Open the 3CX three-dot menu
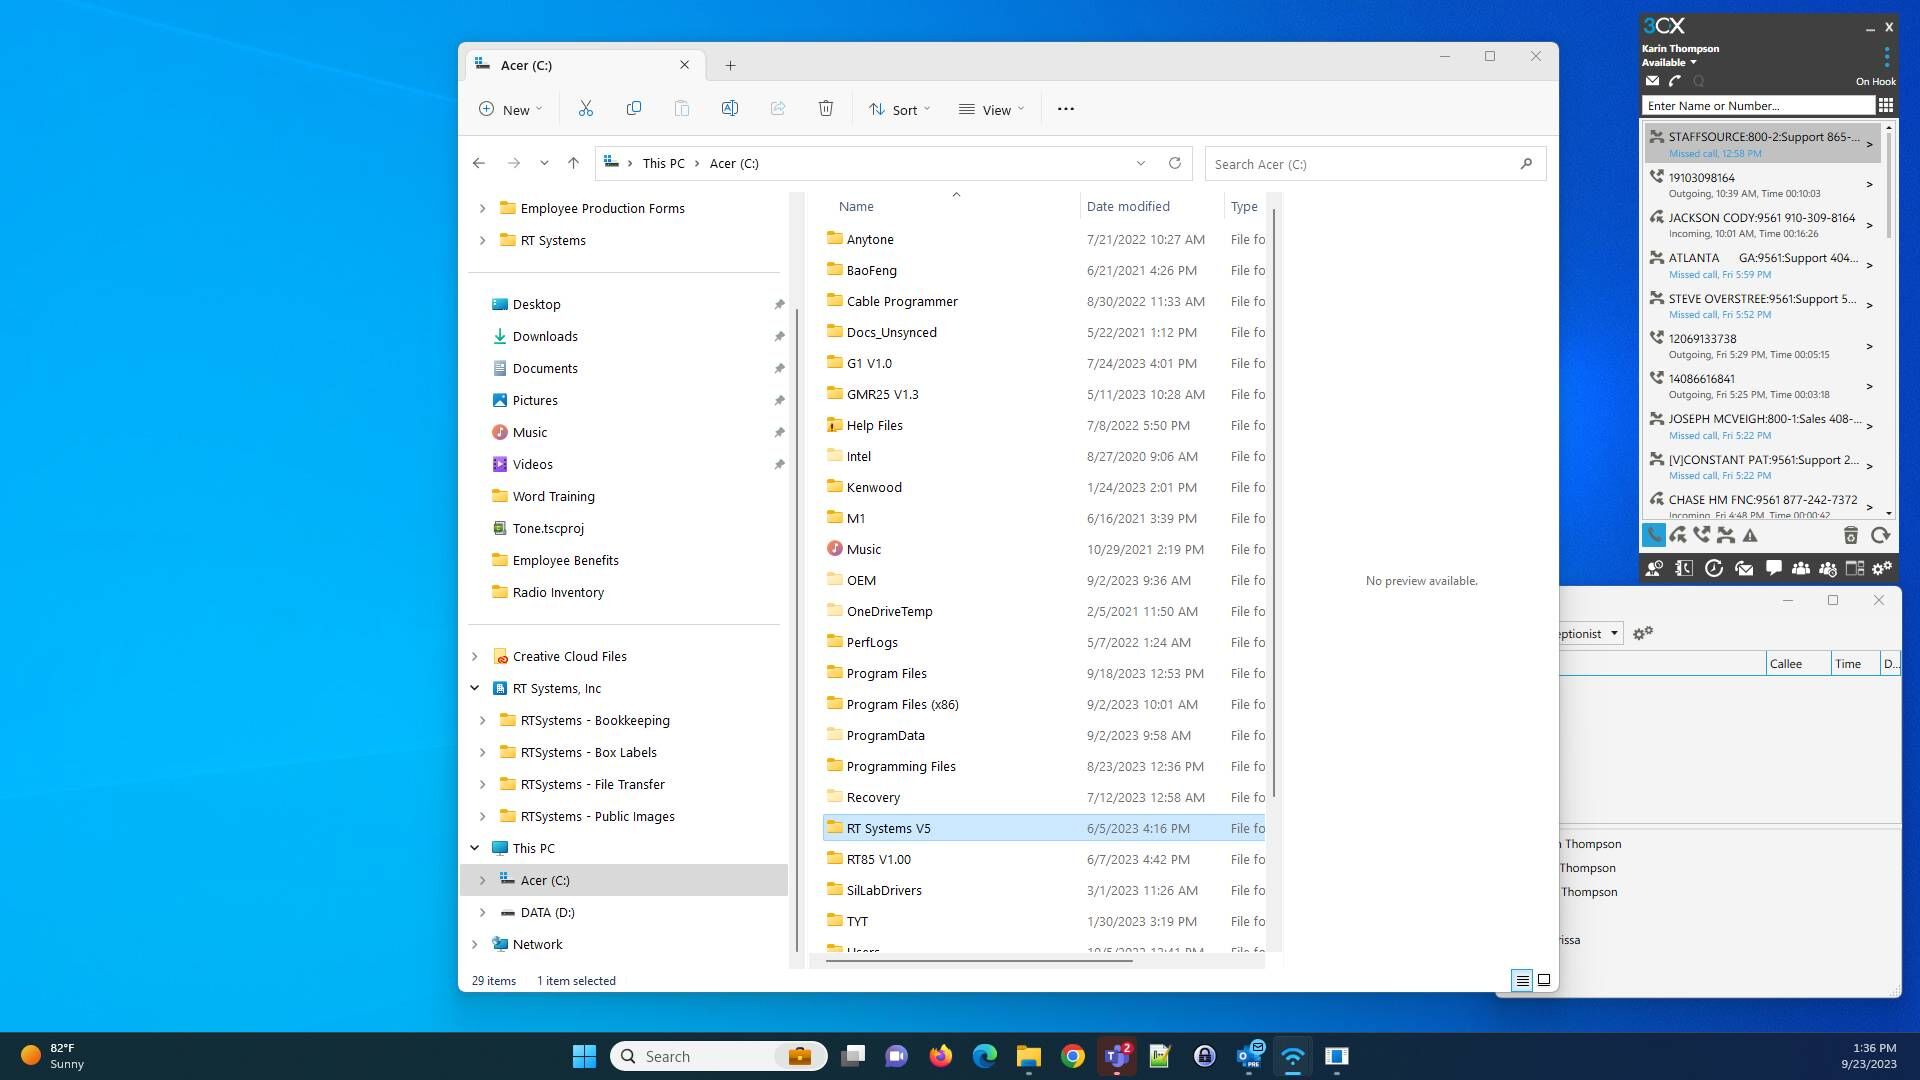Screen dimensions: 1920x1080 pyautogui.click(x=1887, y=55)
